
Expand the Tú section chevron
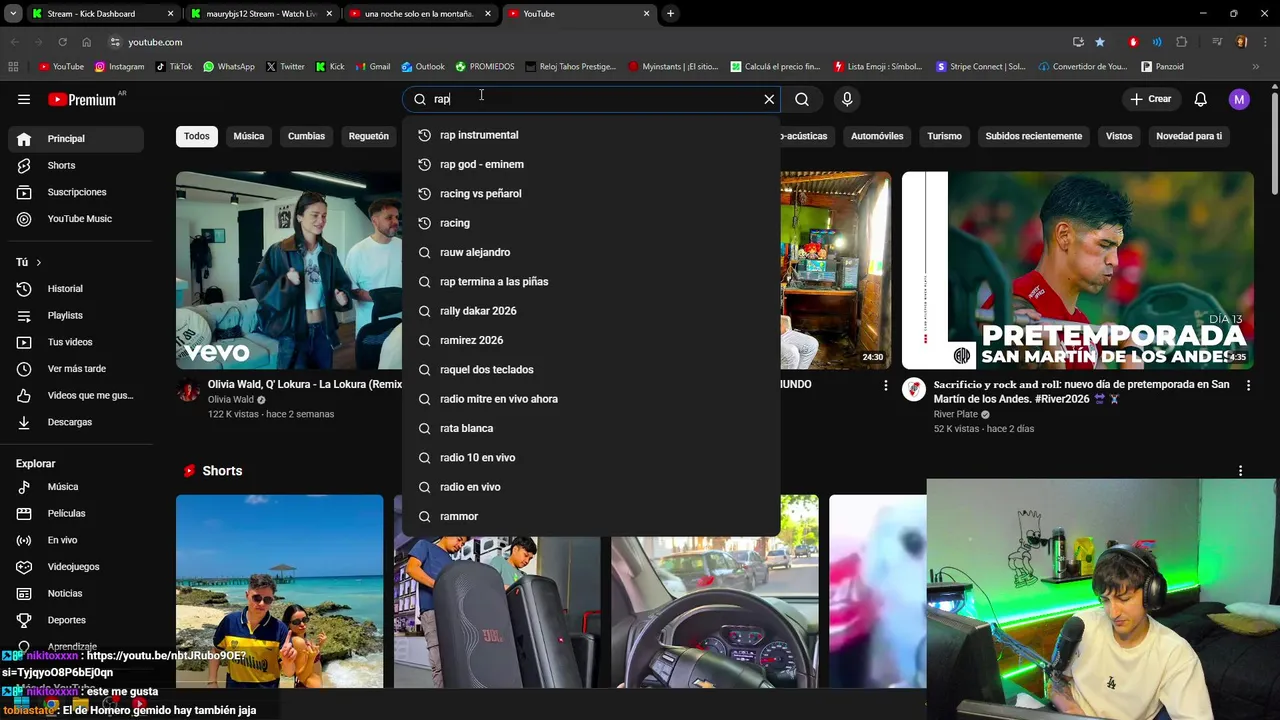38,262
